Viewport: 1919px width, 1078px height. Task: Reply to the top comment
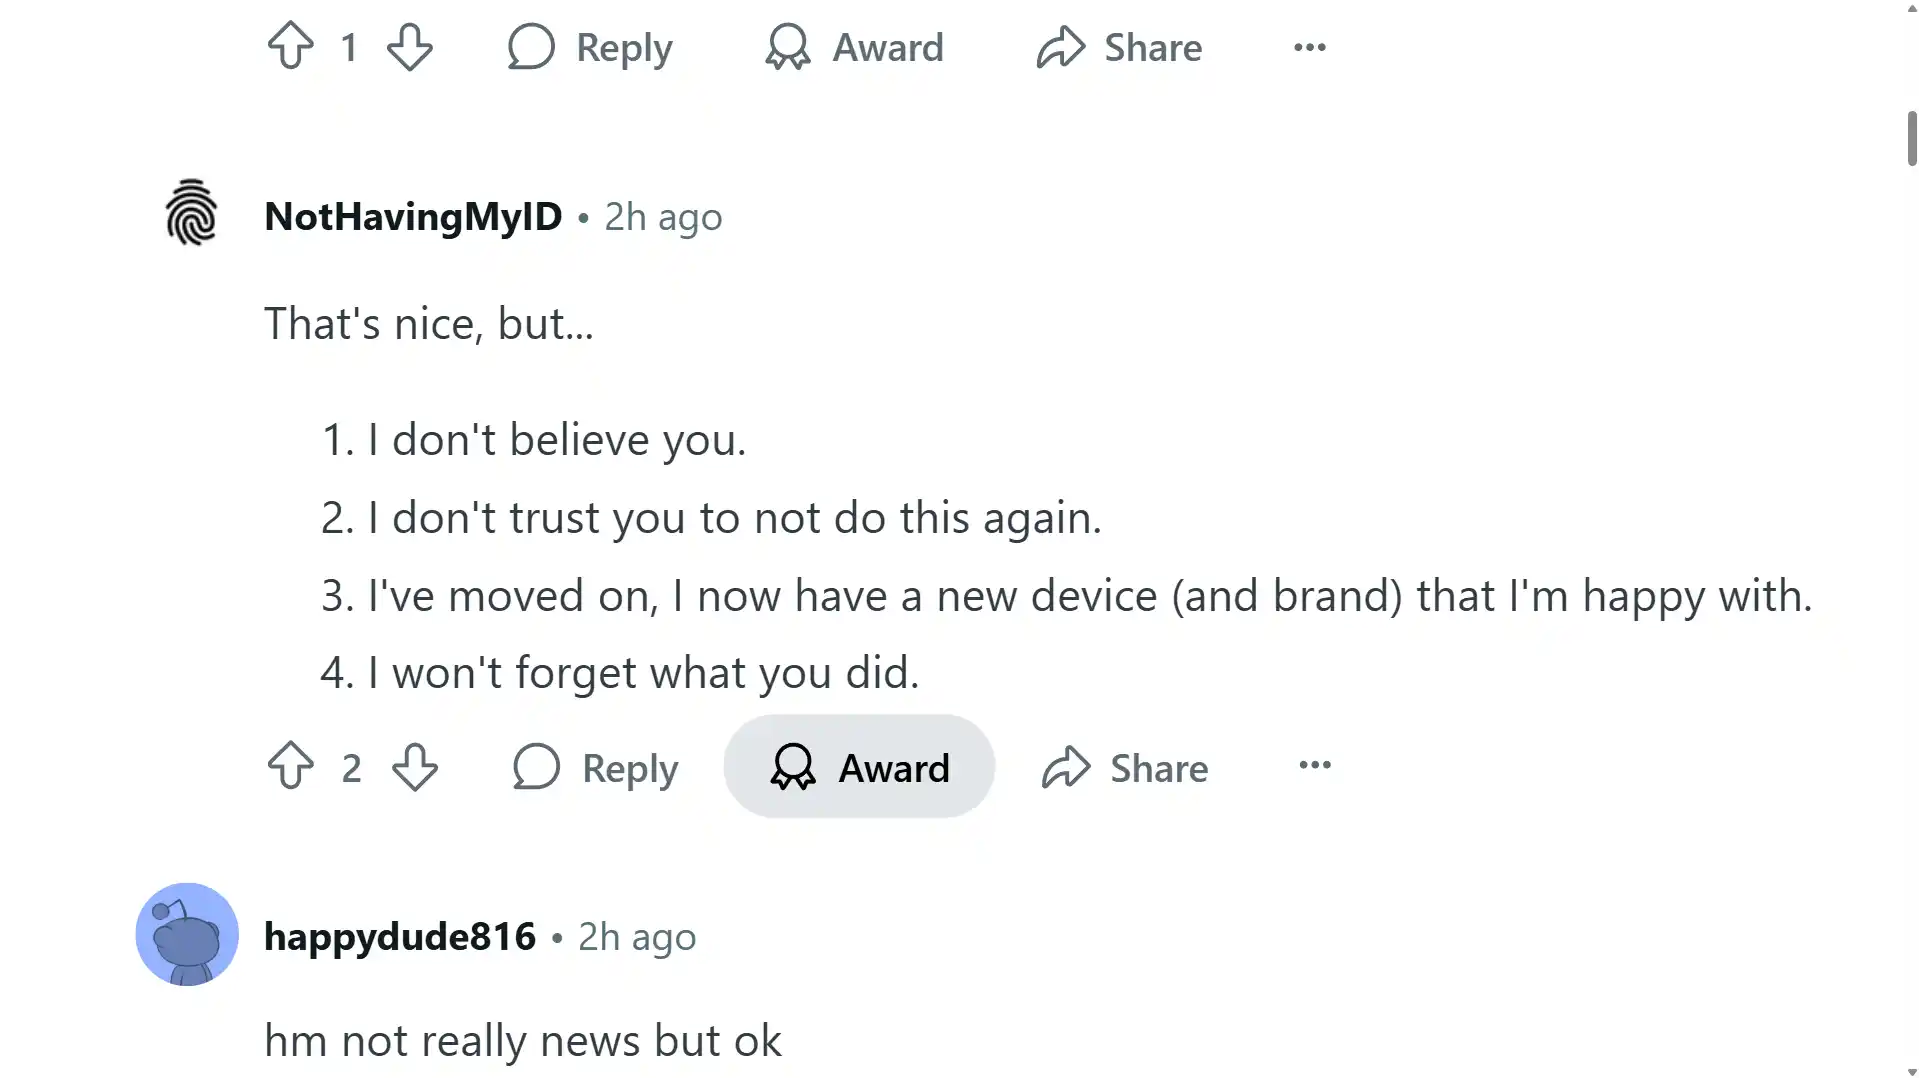tap(590, 47)
